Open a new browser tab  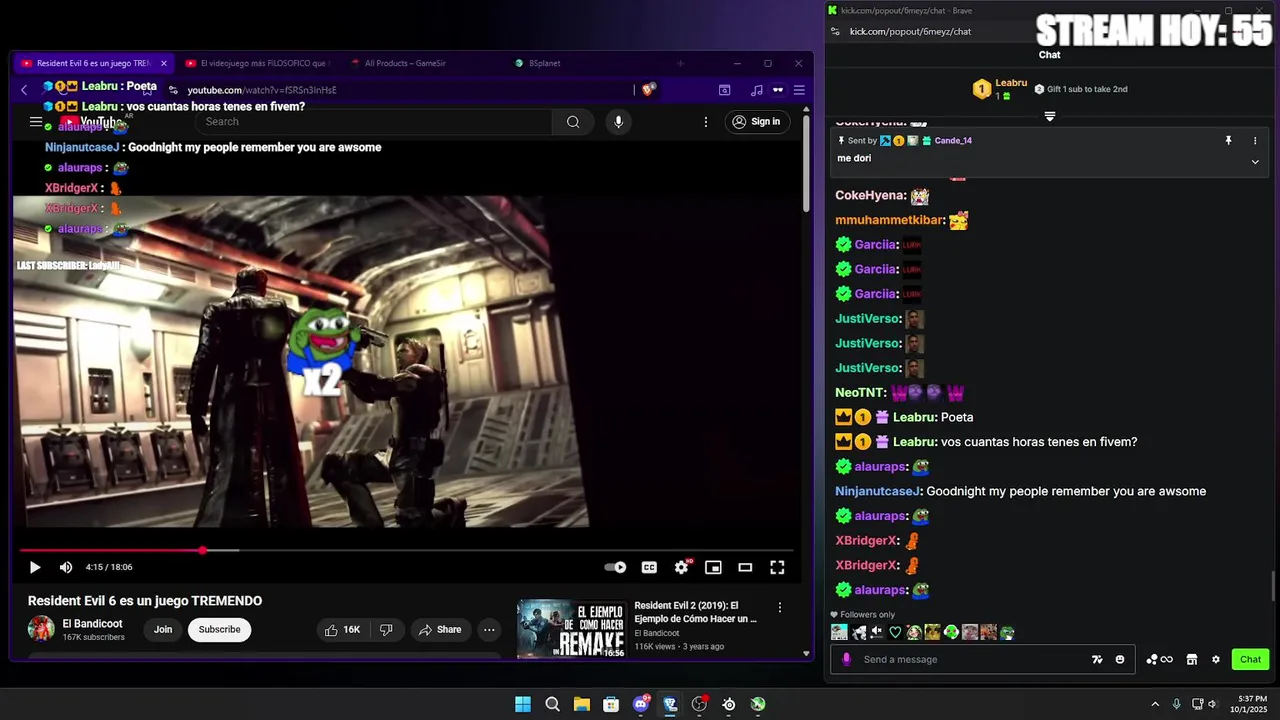pos(681,63)
